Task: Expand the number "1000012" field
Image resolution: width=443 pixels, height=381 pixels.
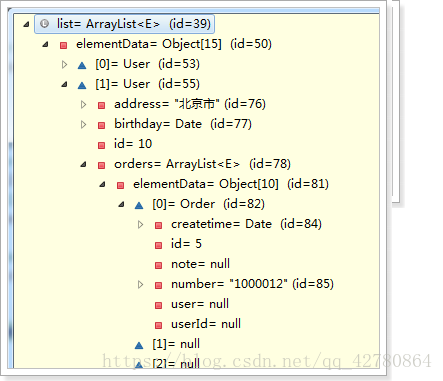Action: (141, 284)
